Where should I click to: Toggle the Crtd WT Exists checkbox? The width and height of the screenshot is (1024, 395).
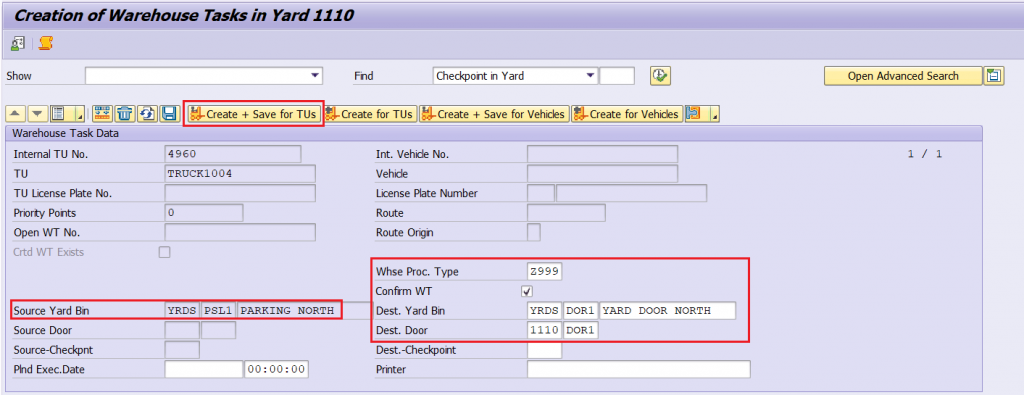(x=165, y=252)
